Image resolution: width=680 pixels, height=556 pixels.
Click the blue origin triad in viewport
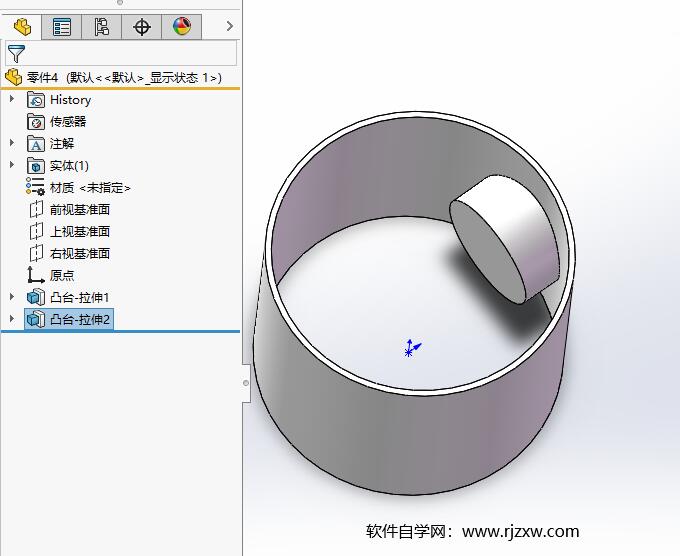(412, 348)
